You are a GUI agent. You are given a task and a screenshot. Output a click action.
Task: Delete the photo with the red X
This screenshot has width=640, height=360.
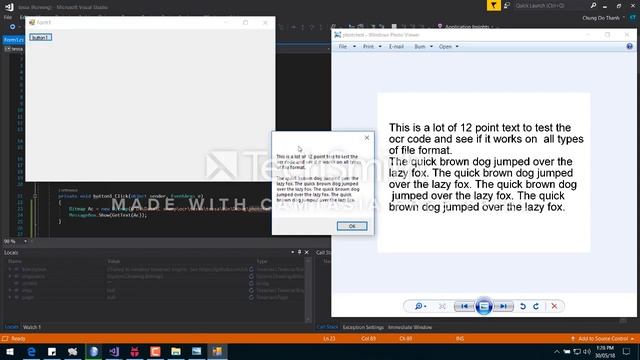[x=554, y=306]
